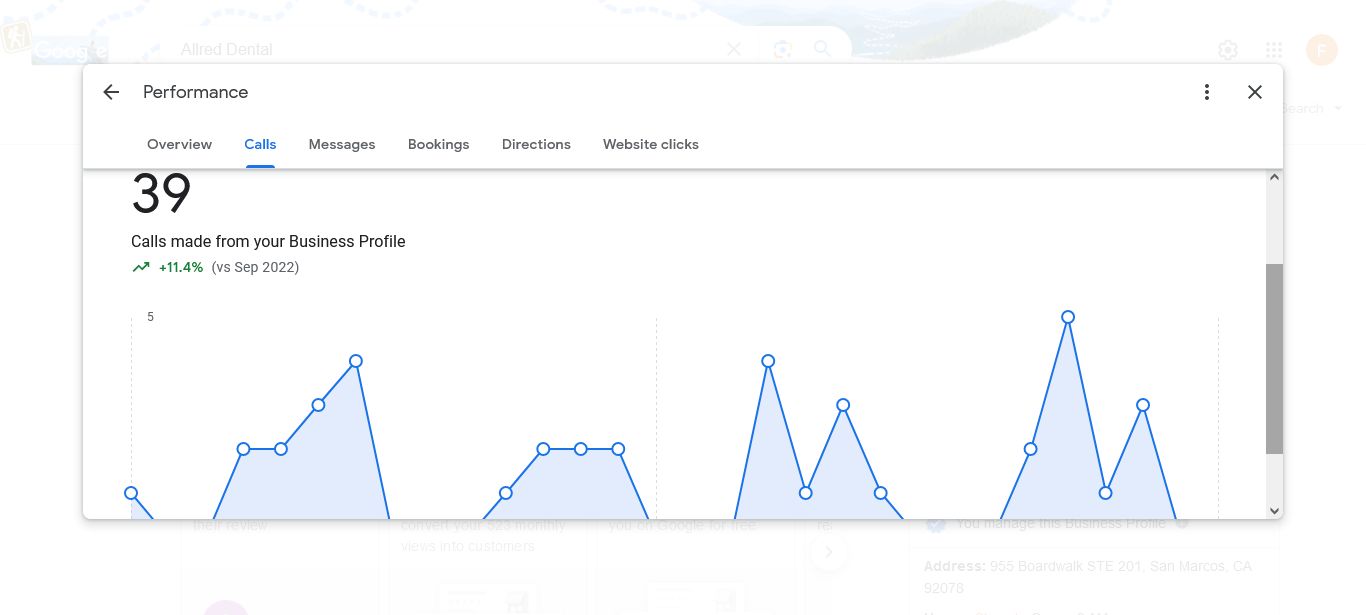Close the Performance dialog

coord(1255,92)
